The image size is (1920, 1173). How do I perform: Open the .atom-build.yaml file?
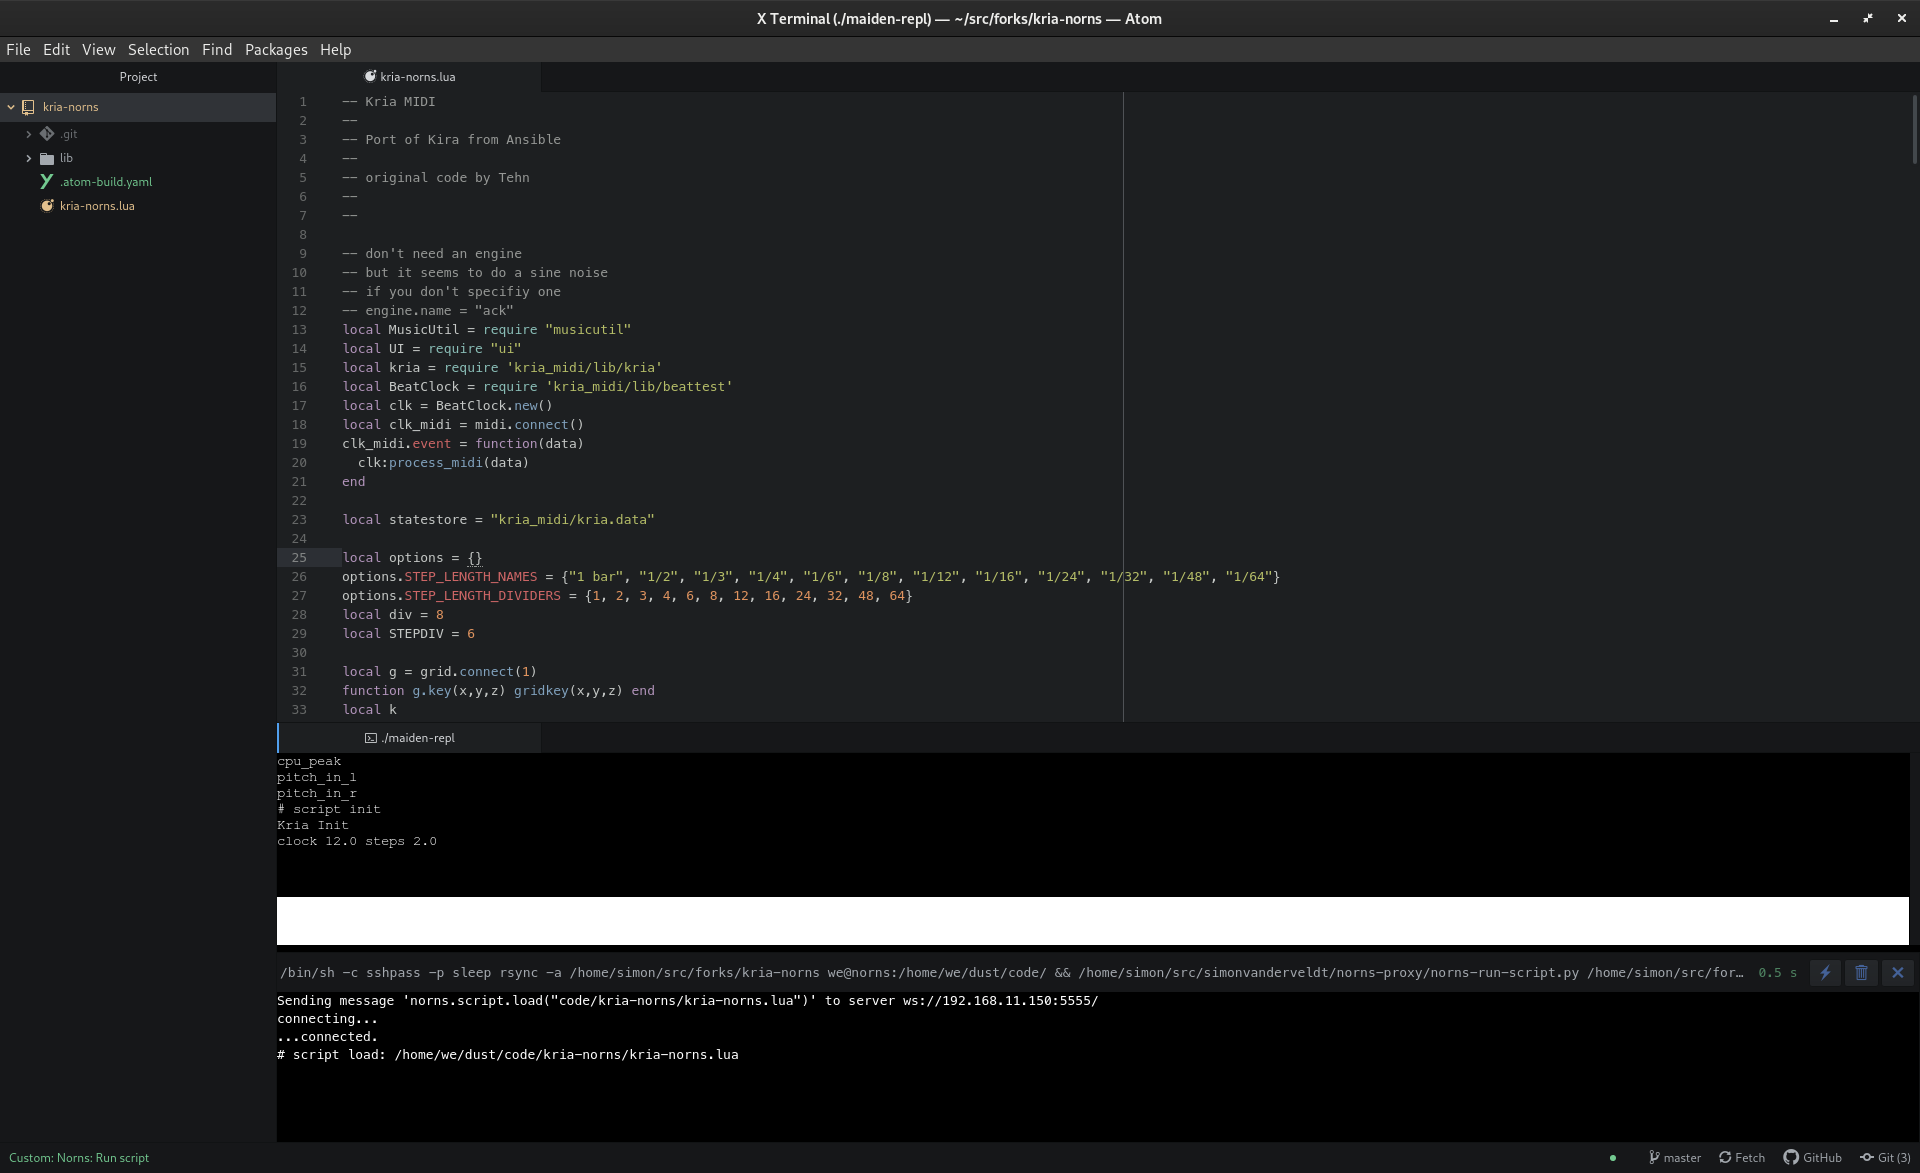105,182
